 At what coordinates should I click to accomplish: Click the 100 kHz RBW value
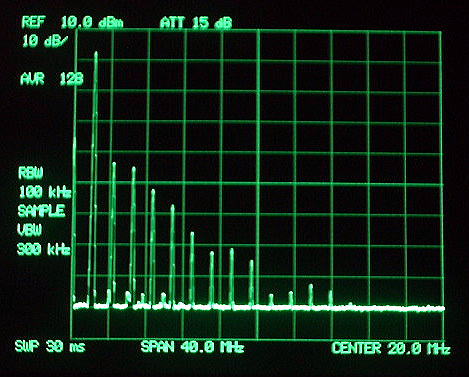coord(45,192)
